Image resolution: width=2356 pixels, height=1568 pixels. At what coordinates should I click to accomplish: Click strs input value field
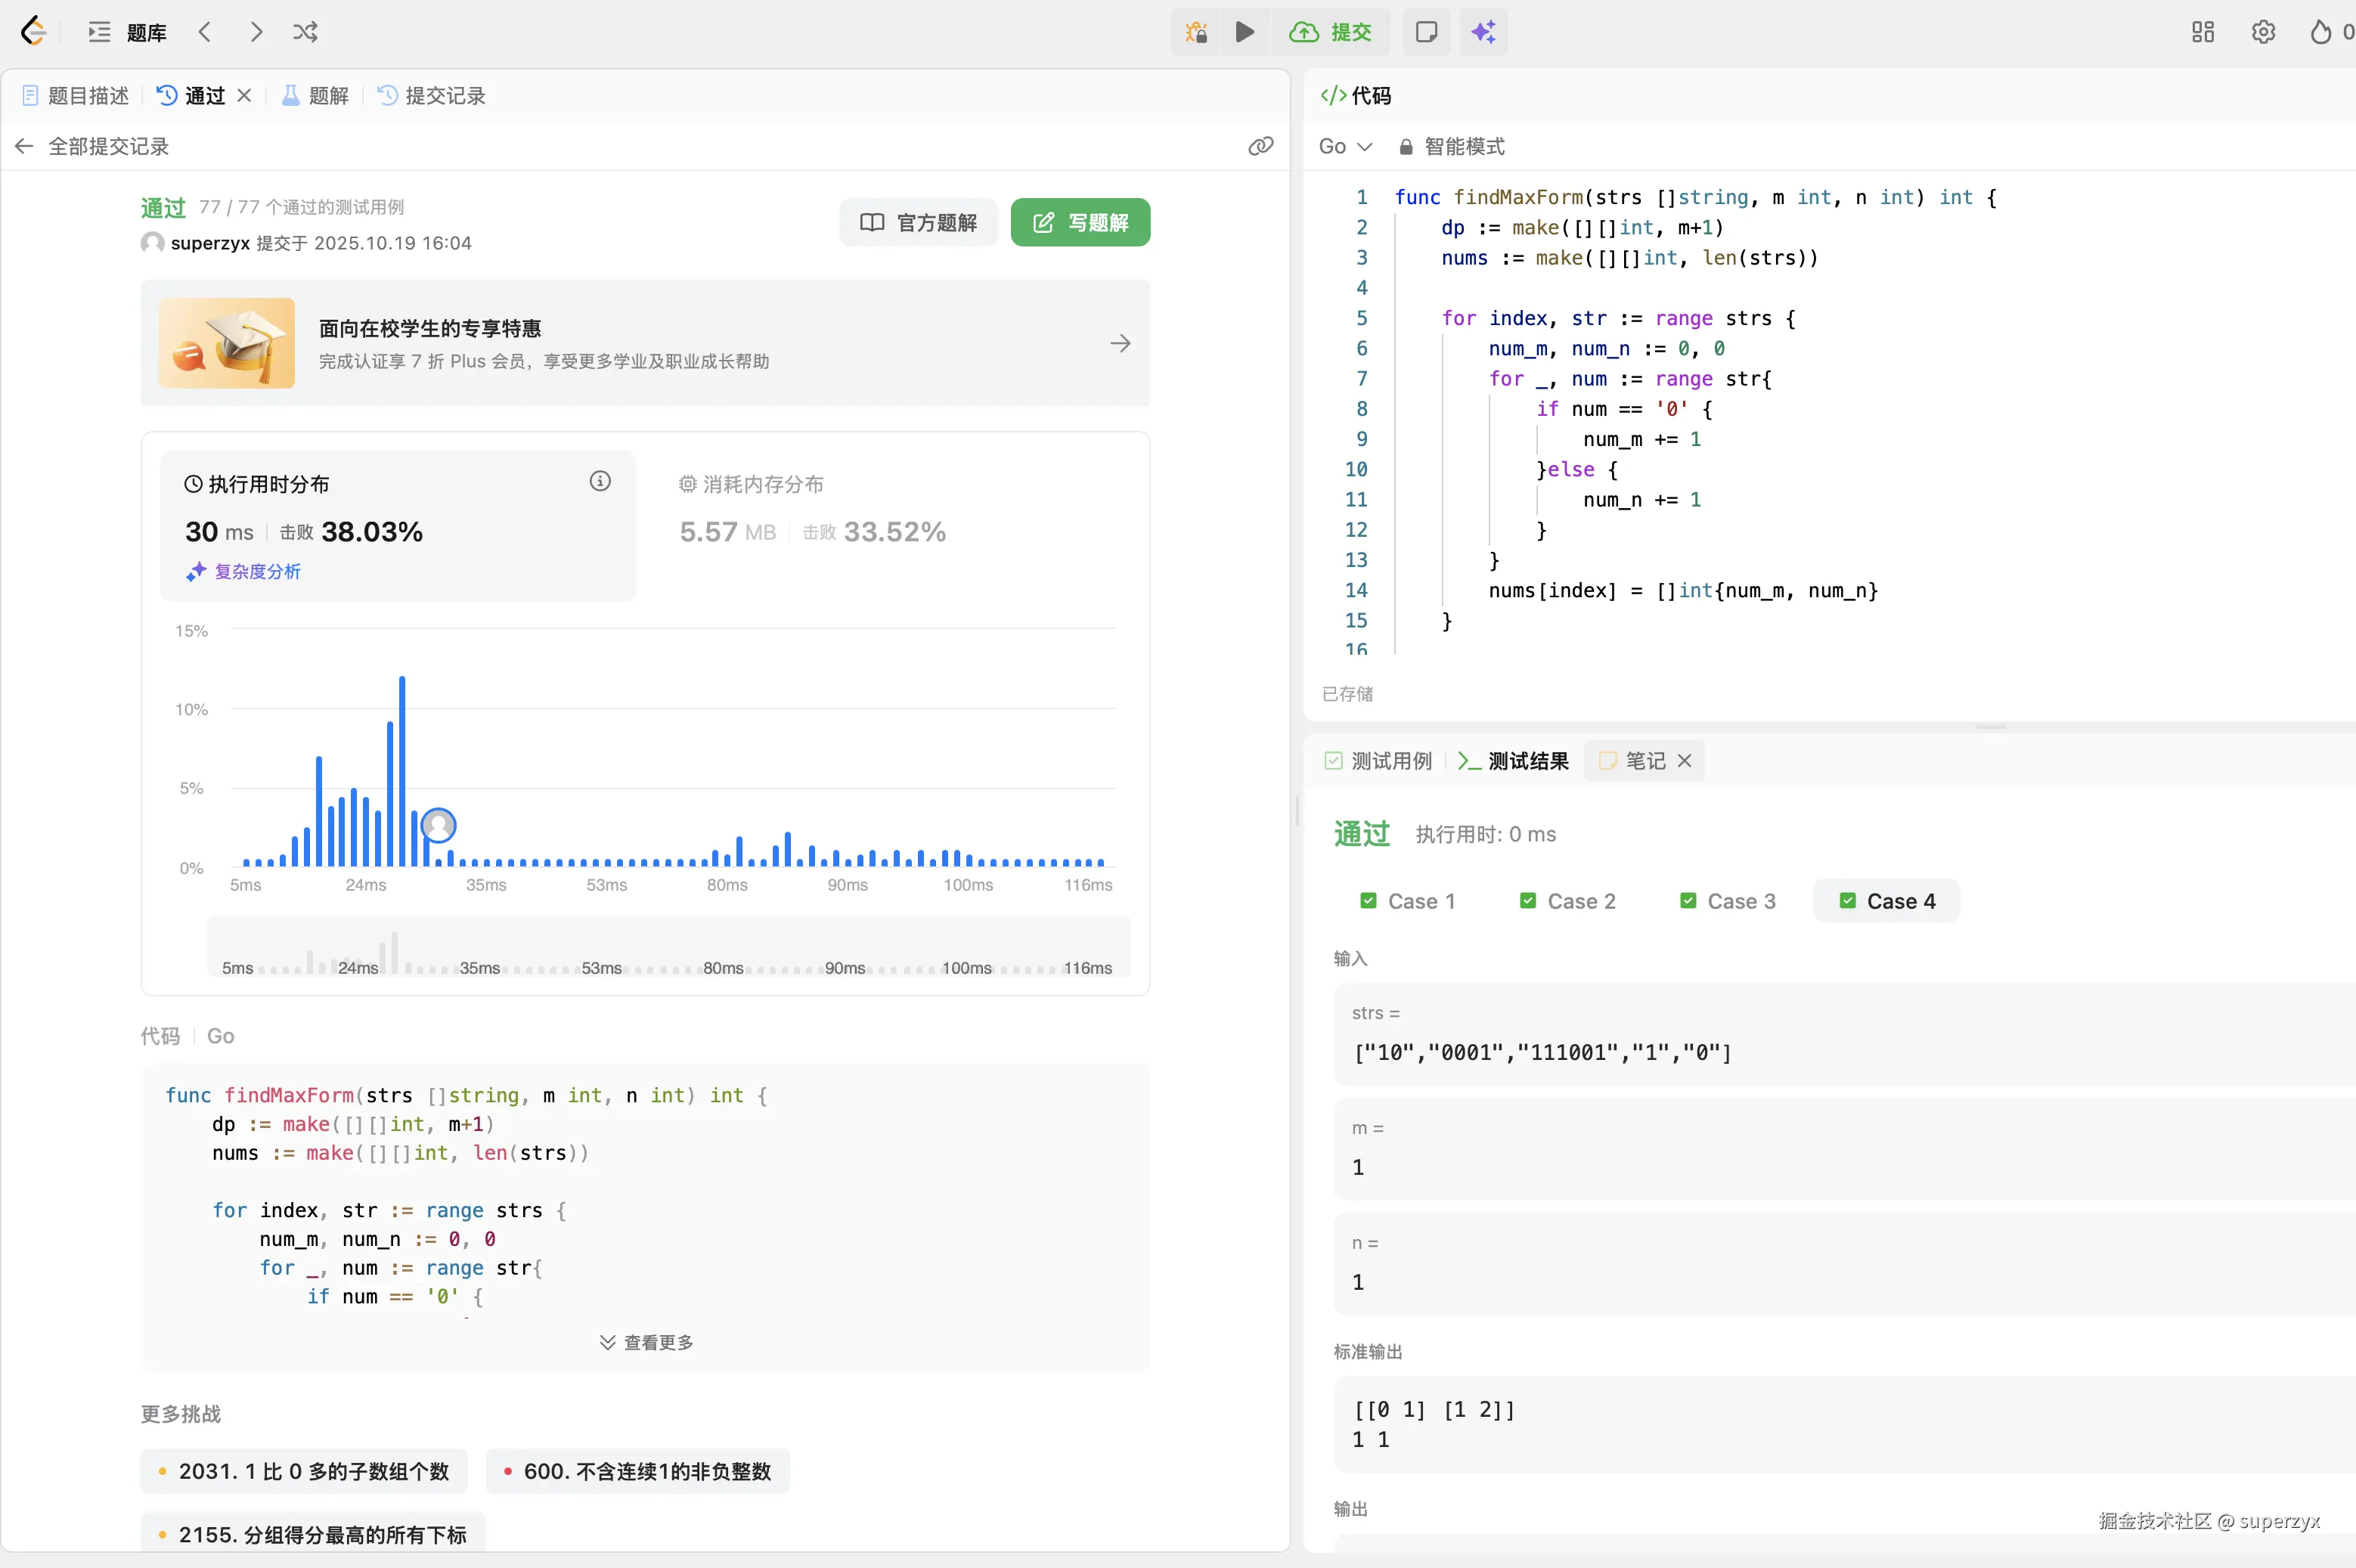1845,1035
